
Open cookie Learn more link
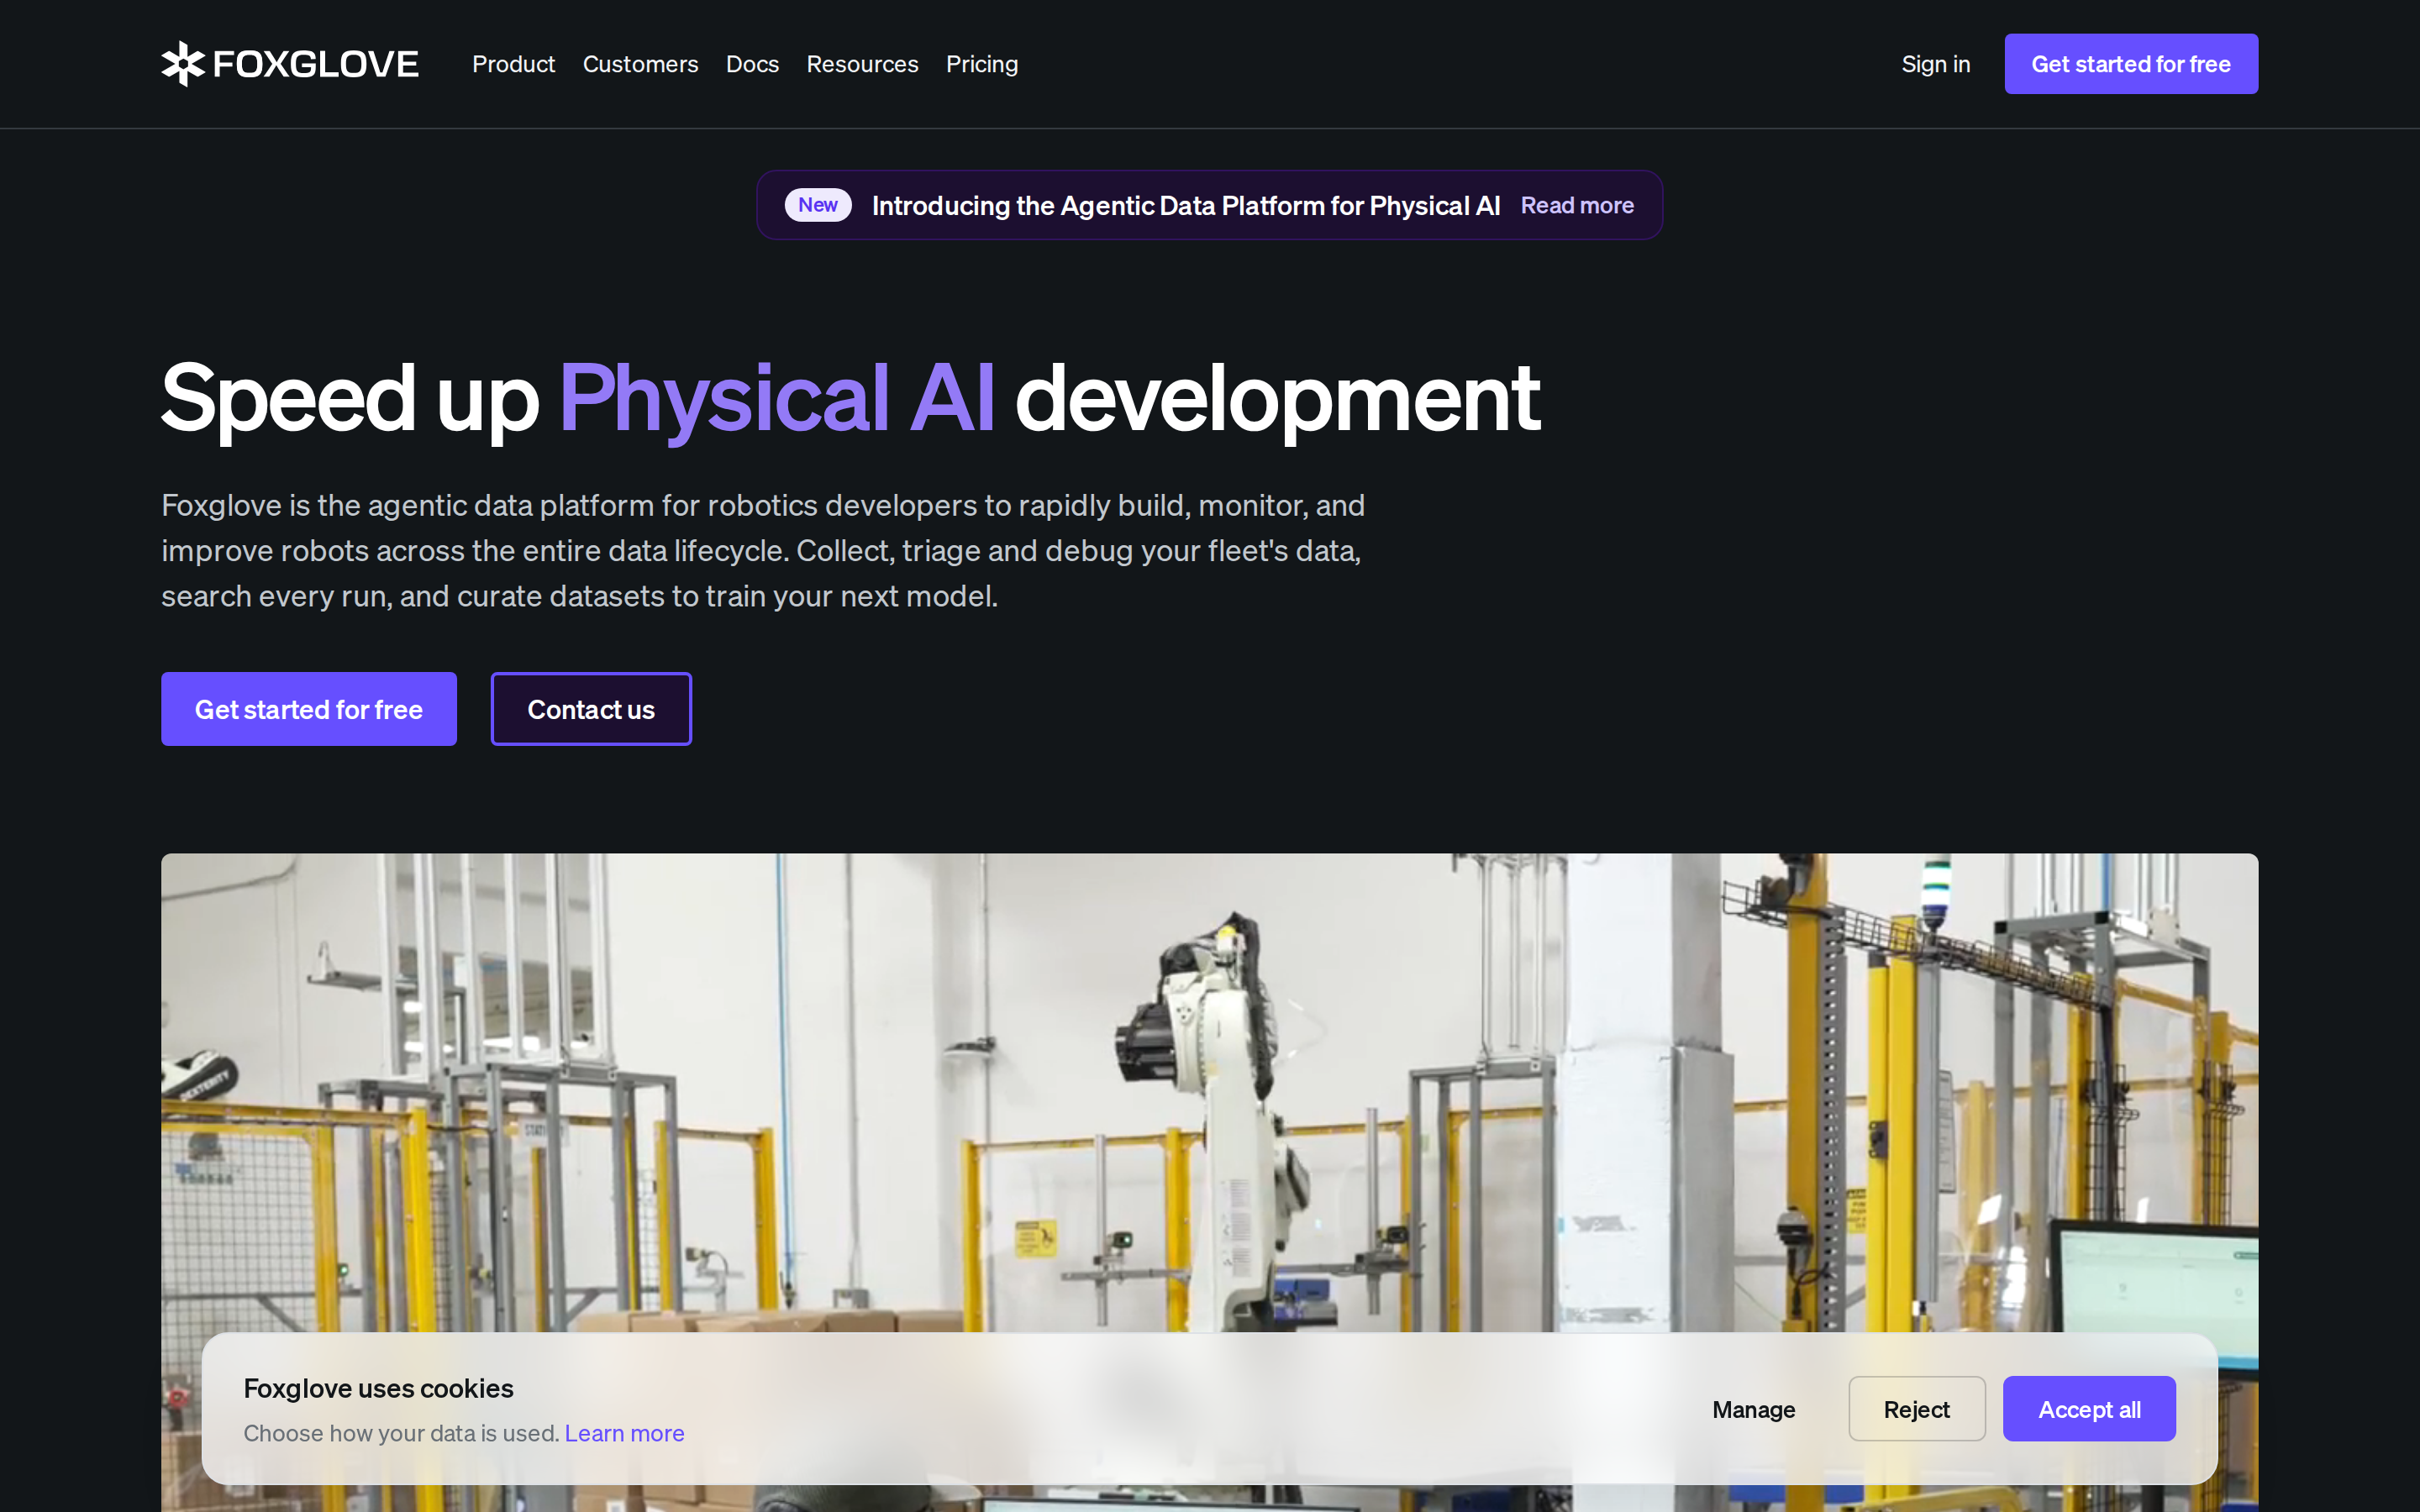(624, 1433)
